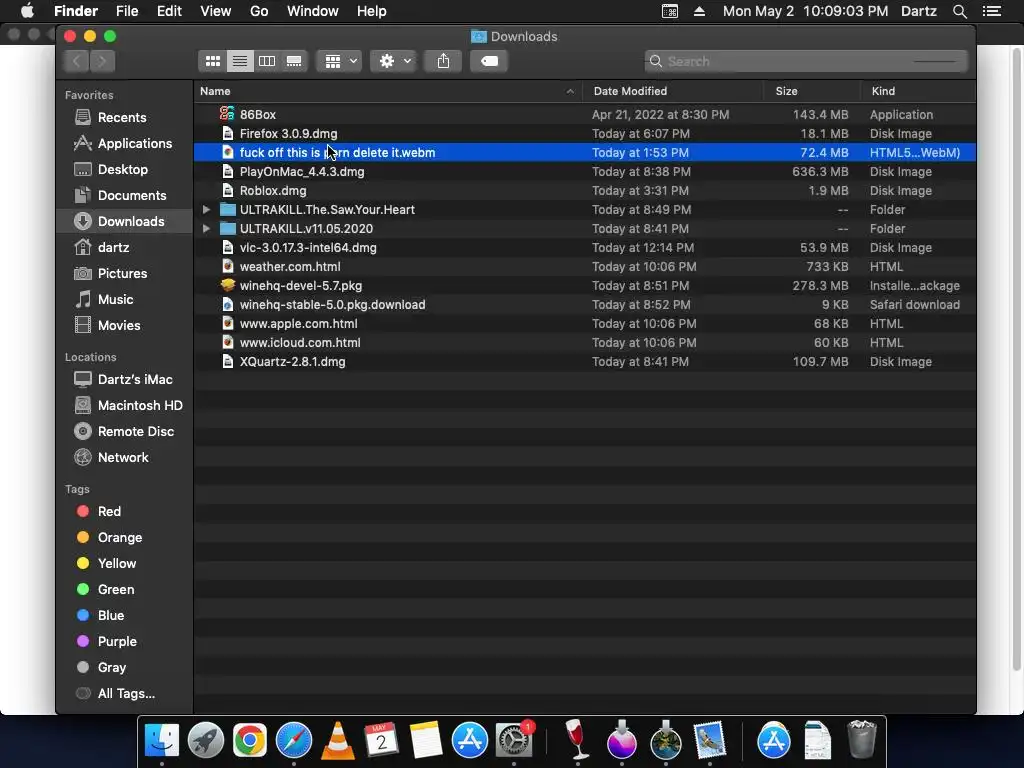This screenshot has width=1024, height=768.
Task: Sort by the Kind column header
Action: (918, 91)
